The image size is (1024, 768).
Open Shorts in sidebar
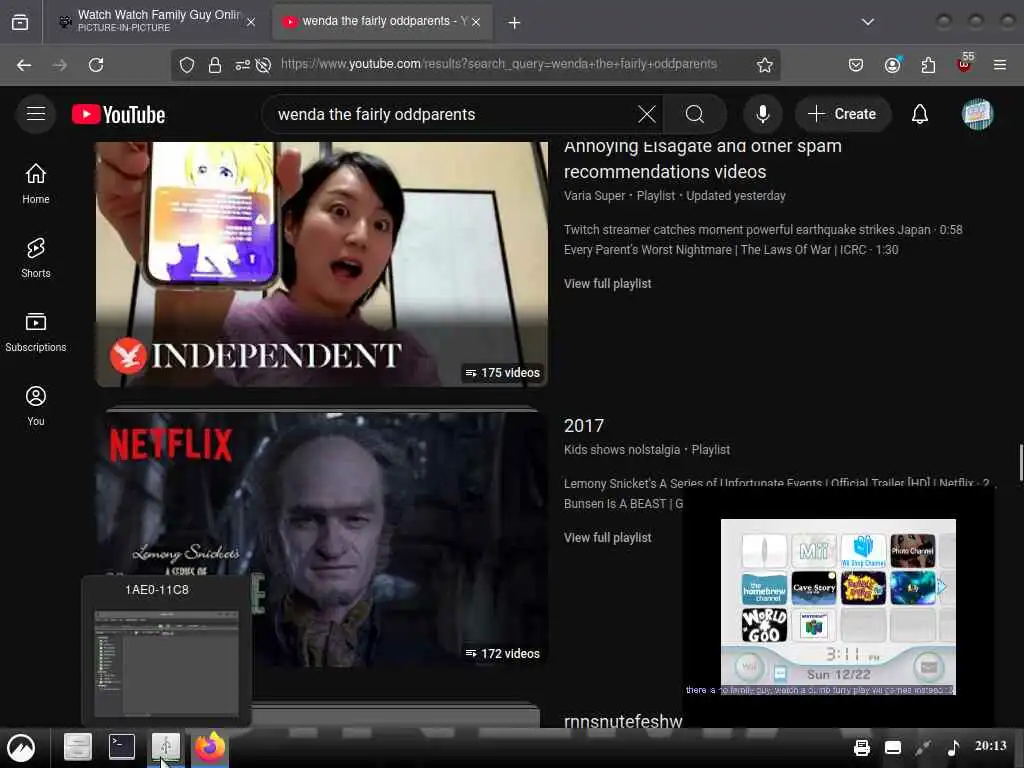pyautogui.click(x=36, y=258)
